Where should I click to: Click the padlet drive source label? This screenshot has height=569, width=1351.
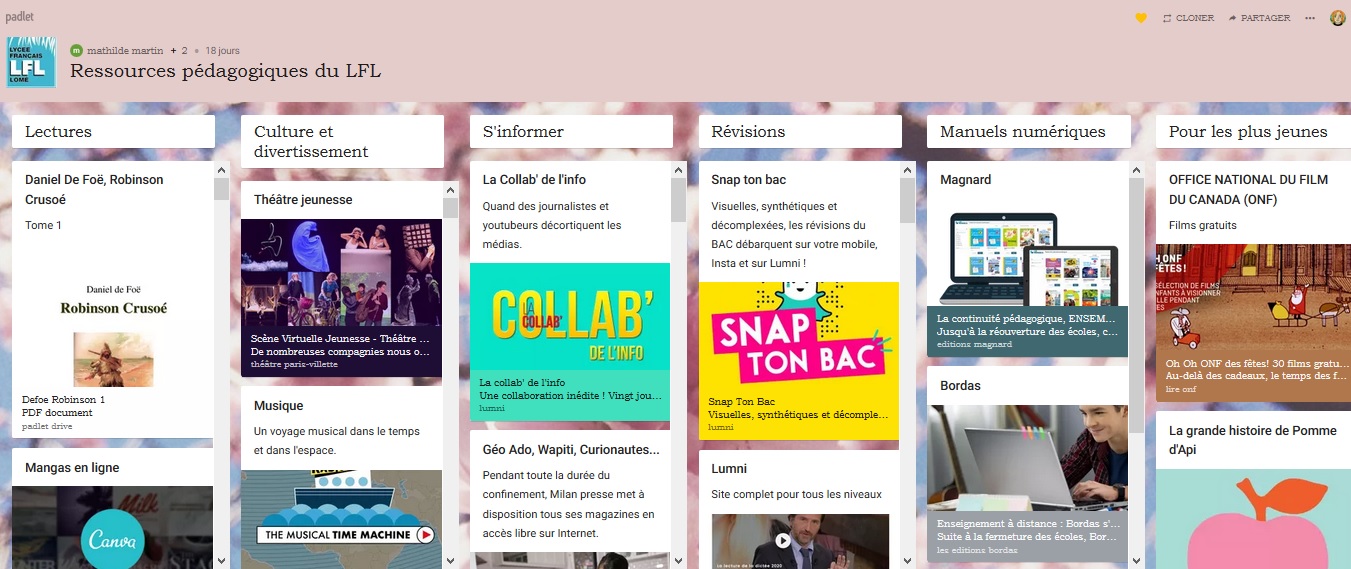click(47, 426)
